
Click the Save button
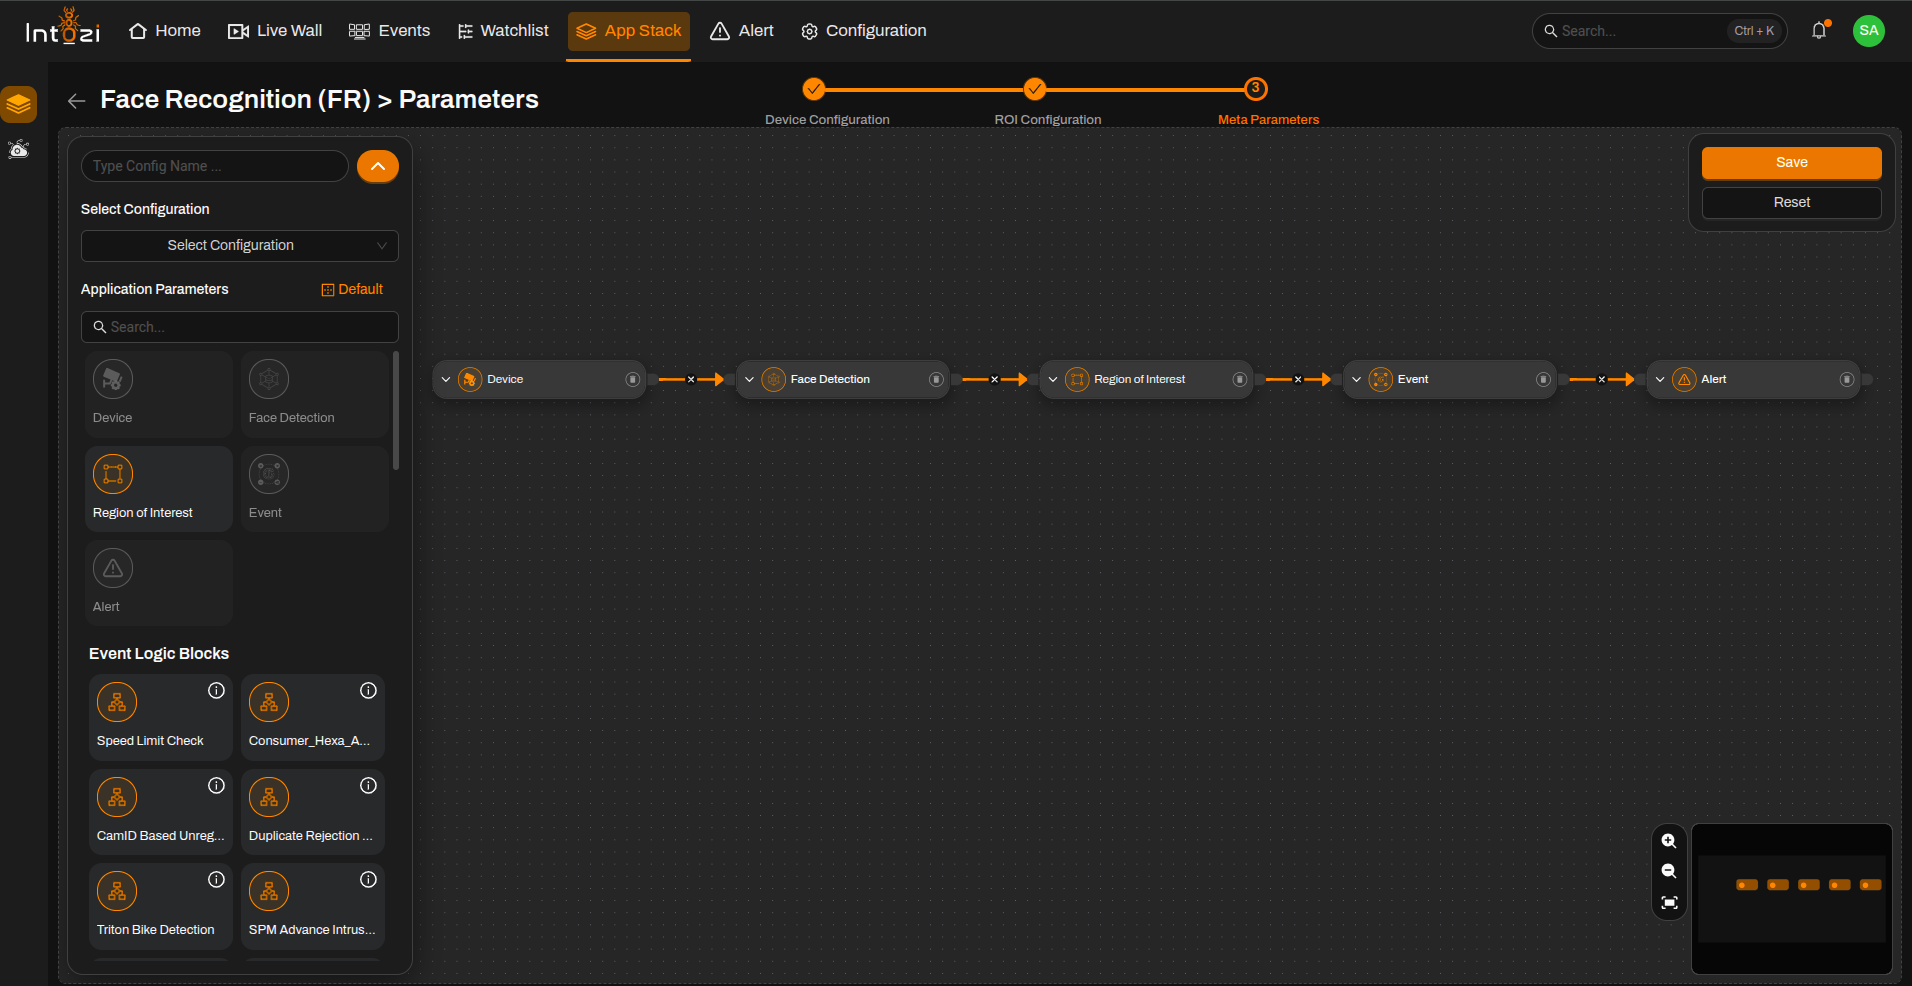(x=1791, y=163)
